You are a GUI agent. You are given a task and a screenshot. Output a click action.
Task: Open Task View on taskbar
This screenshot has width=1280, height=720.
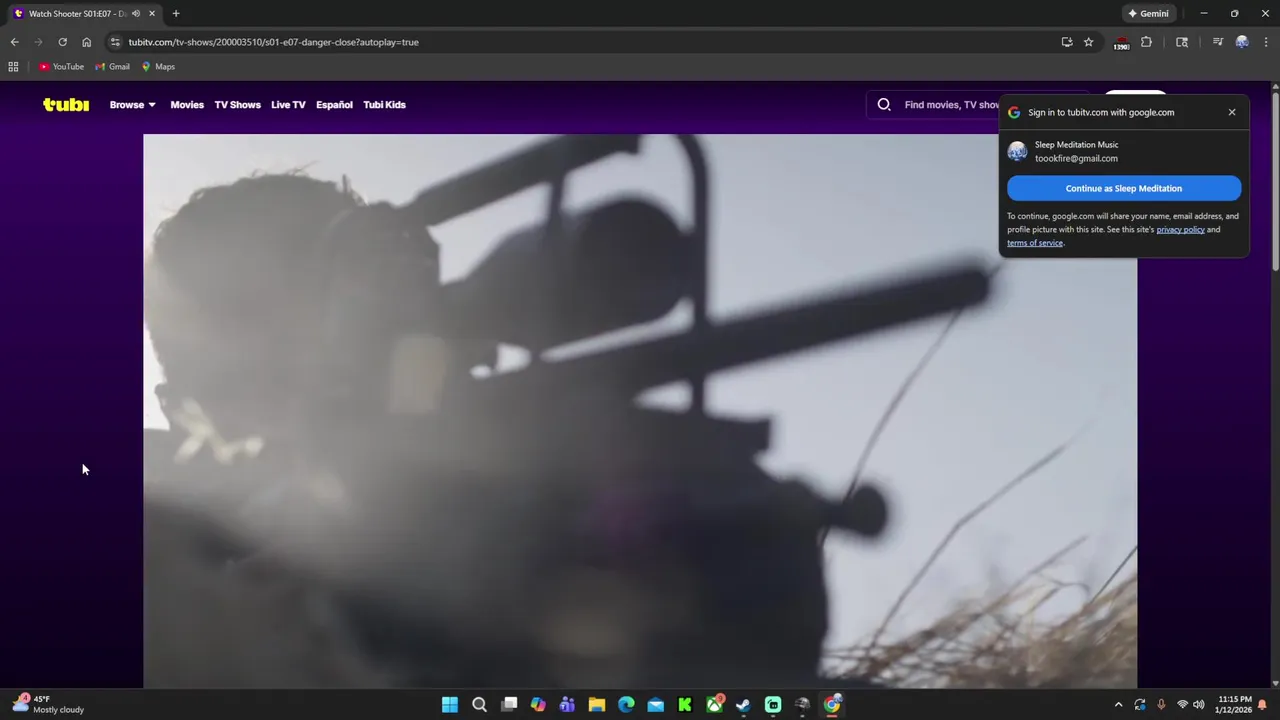(x=509, y=705)
